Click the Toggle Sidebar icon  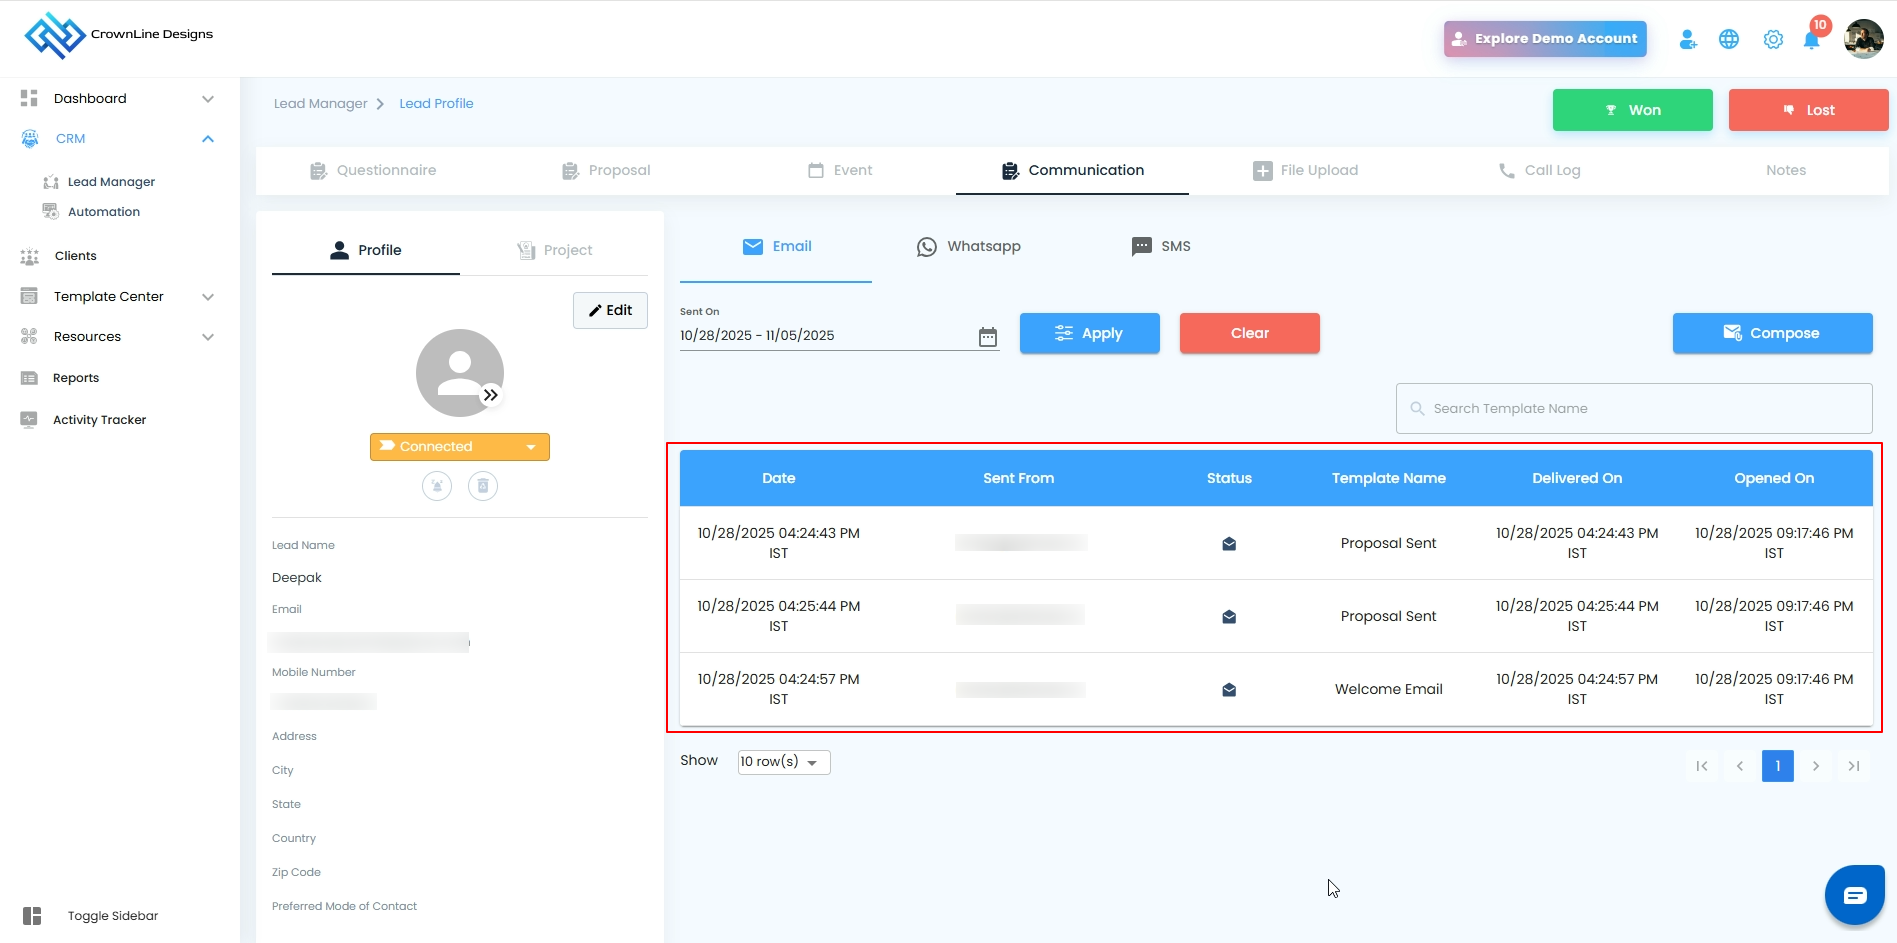pyautogui.click(x=32, y=916)
